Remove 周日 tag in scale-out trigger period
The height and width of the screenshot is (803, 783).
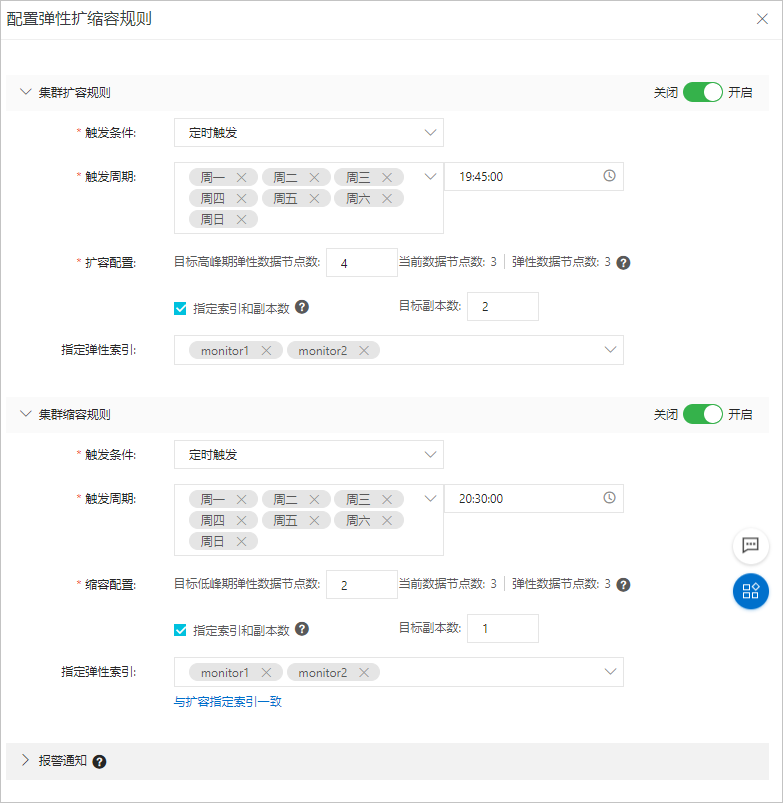pyautogui.click(x=241, y=220)
